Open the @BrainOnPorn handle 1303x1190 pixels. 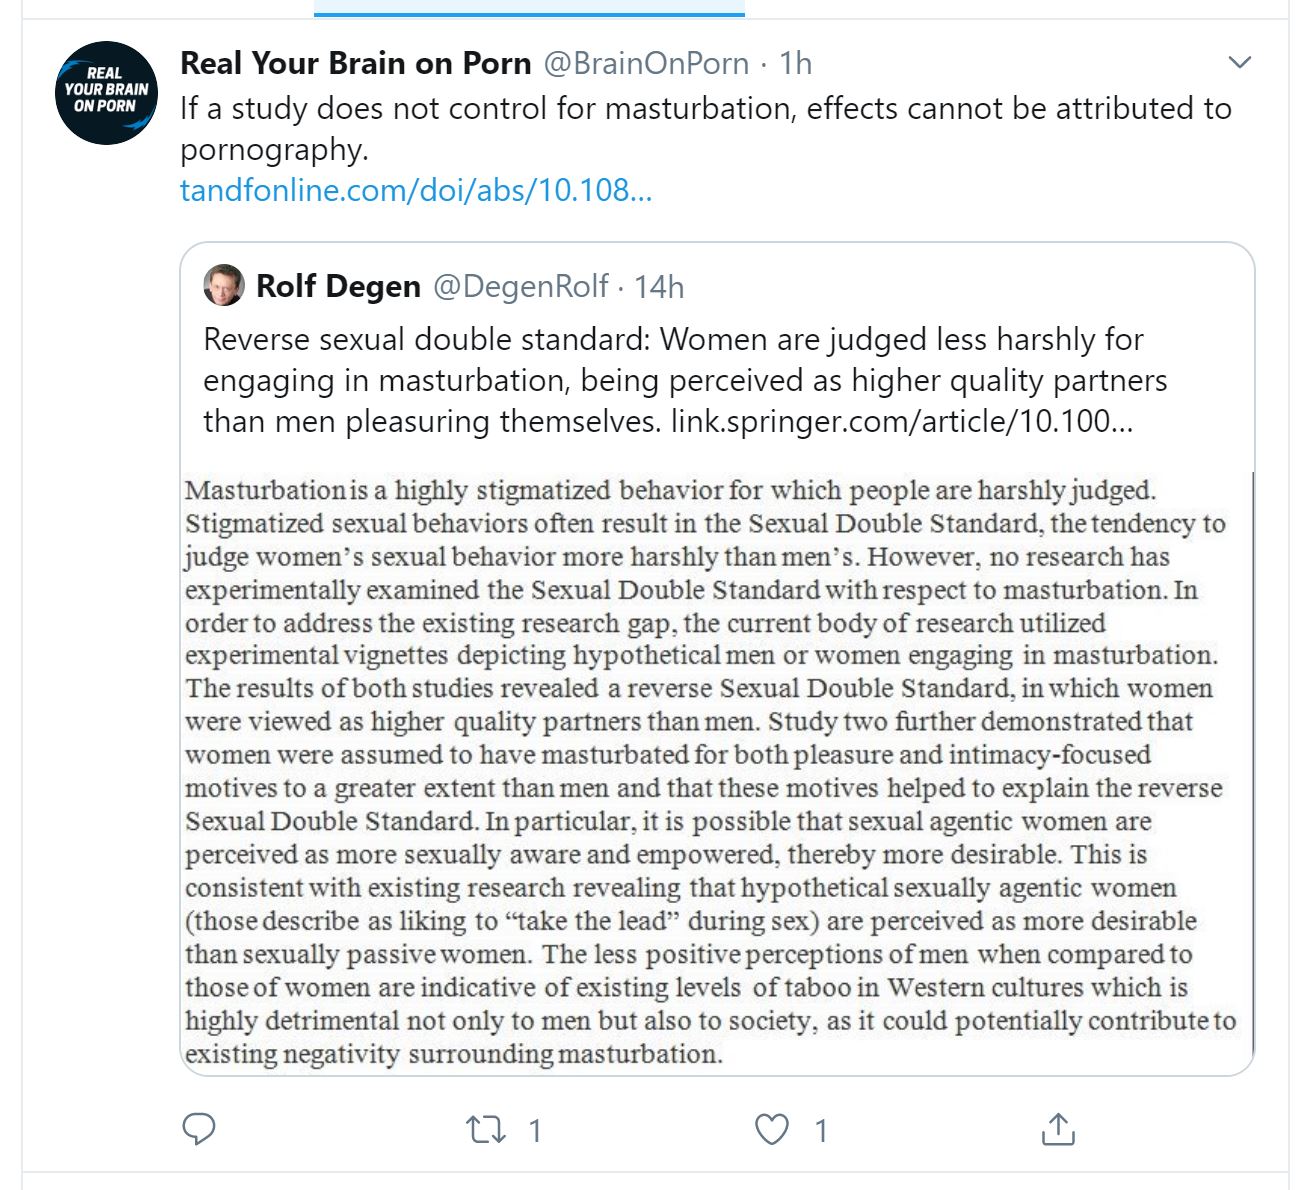click(646, 63)
